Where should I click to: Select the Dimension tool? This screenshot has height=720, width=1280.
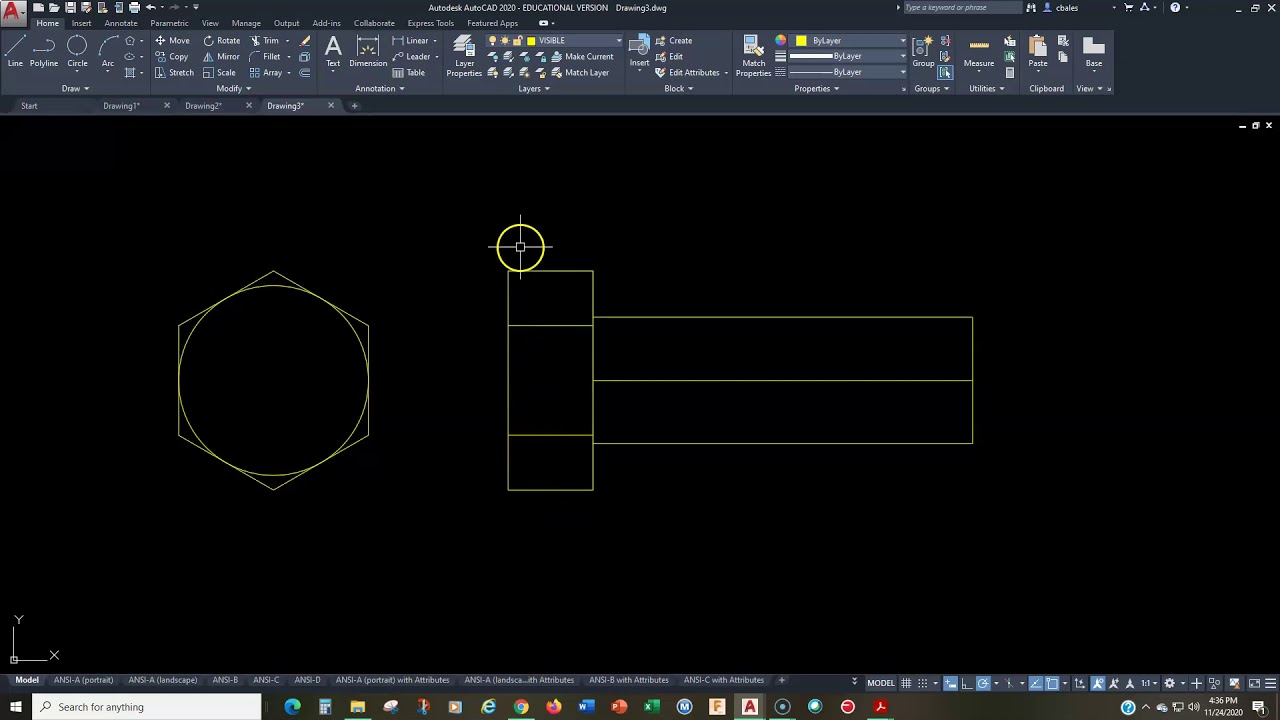(x=368, y=52)
